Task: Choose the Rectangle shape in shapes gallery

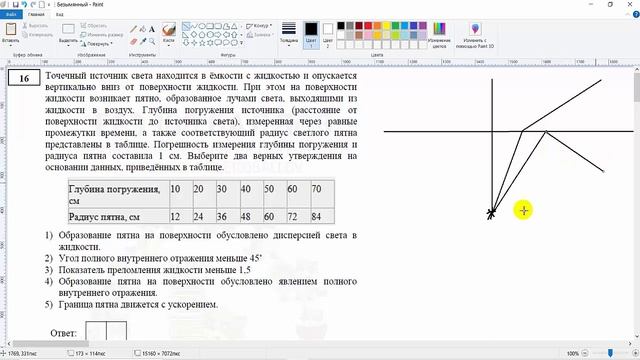Action: tap(210, 26)
